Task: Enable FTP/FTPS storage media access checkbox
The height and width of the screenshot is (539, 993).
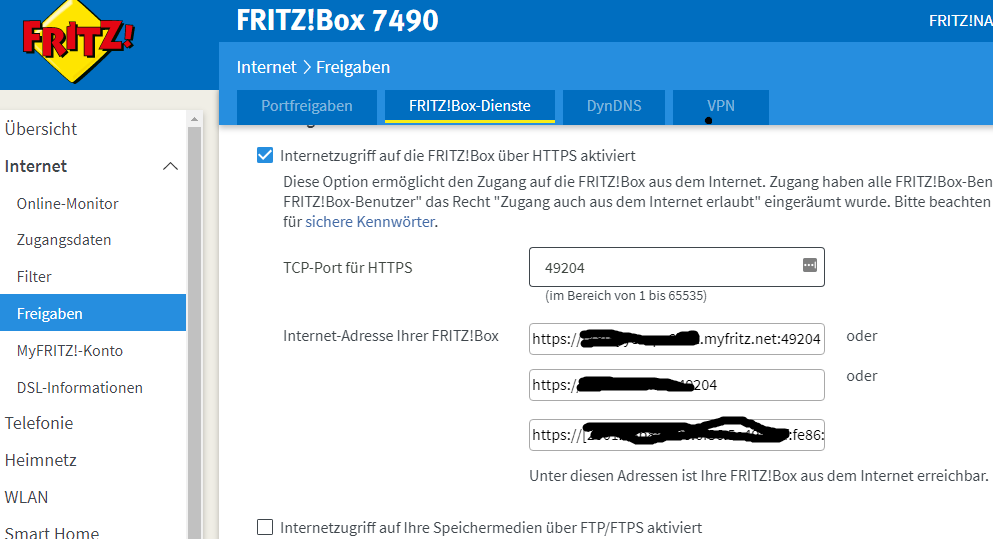Action: [x=265, y=527]
